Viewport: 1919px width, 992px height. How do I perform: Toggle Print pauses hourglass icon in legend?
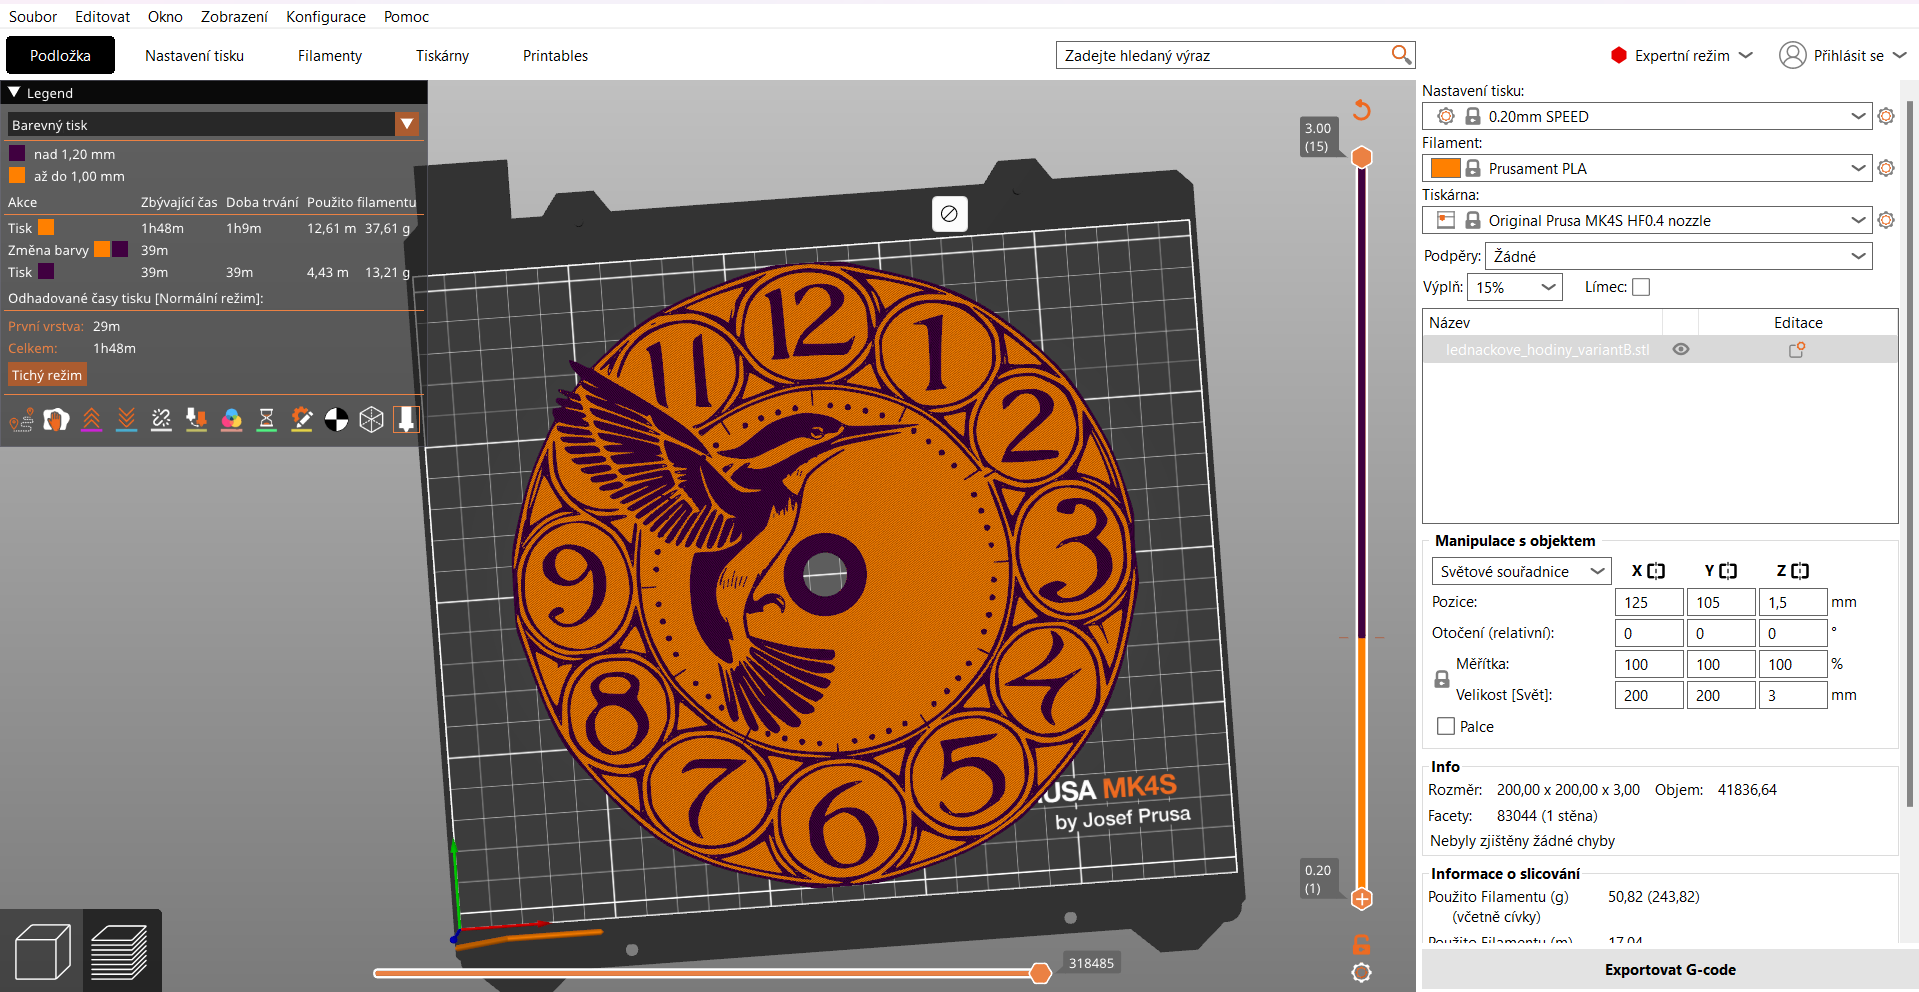click(266, 420)
